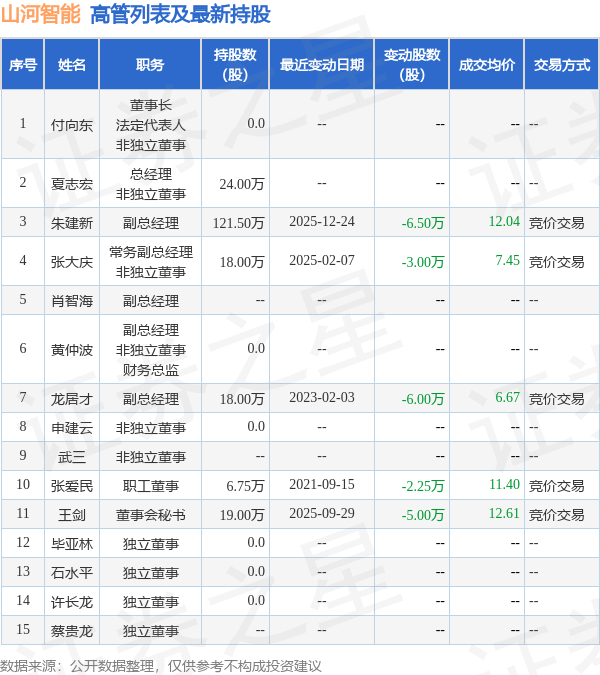Screen dimensions: 600x675
Task: Select the name 石水平
Action: point(72,573)
